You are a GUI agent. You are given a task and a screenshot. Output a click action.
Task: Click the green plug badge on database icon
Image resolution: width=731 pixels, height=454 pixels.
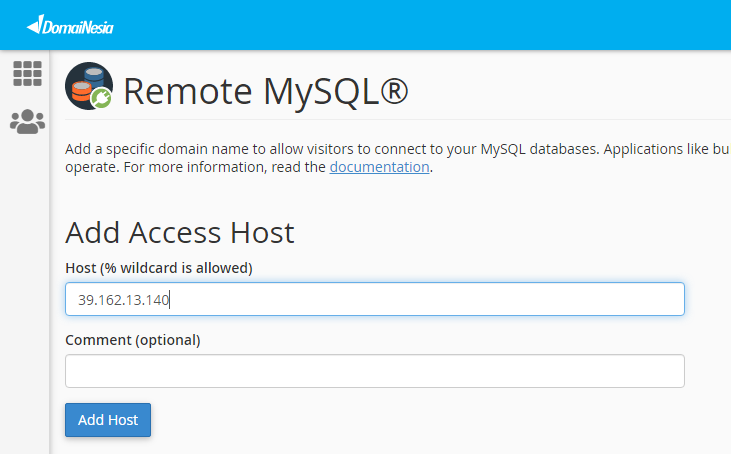(102, 98)
